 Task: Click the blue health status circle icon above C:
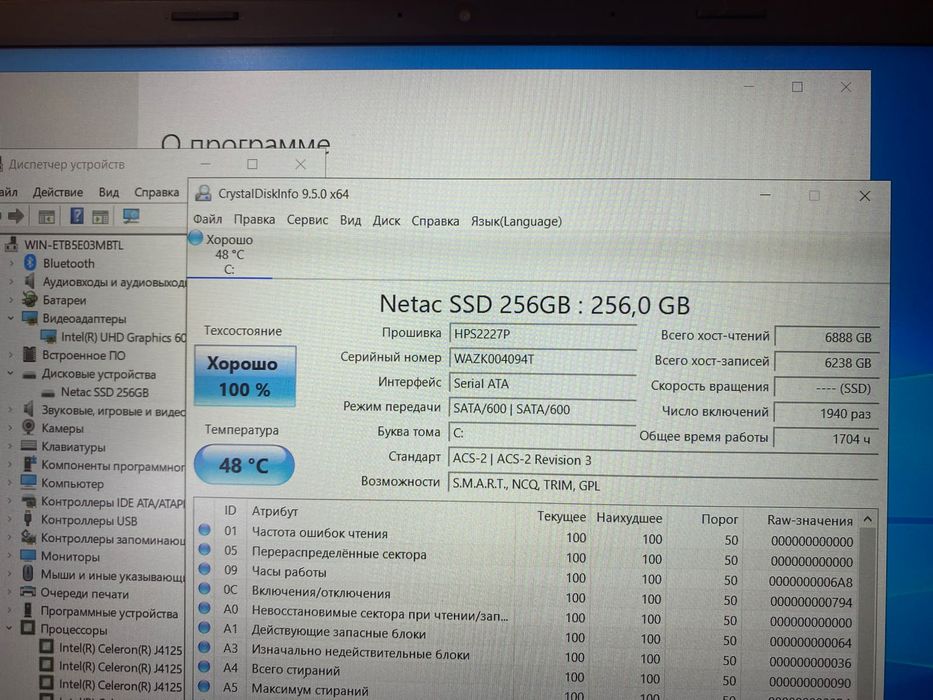click(x=196, y=238)
